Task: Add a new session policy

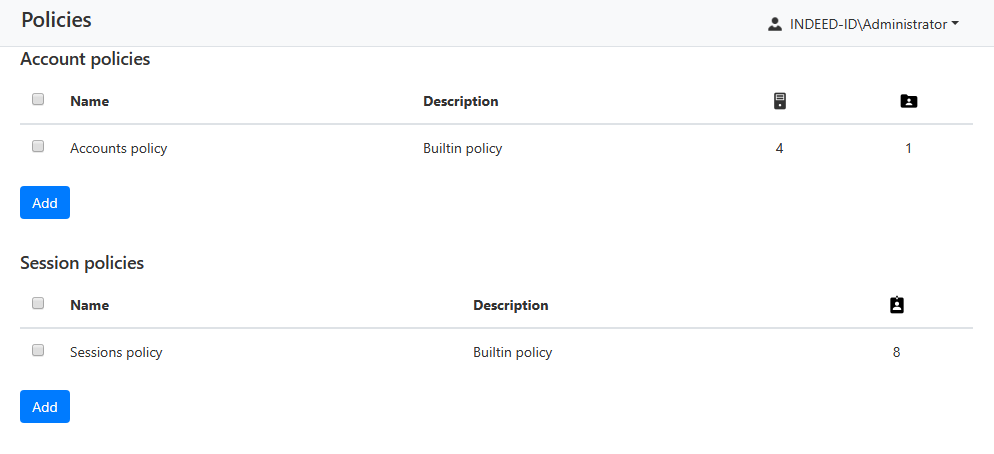Action: click(45, 407)
